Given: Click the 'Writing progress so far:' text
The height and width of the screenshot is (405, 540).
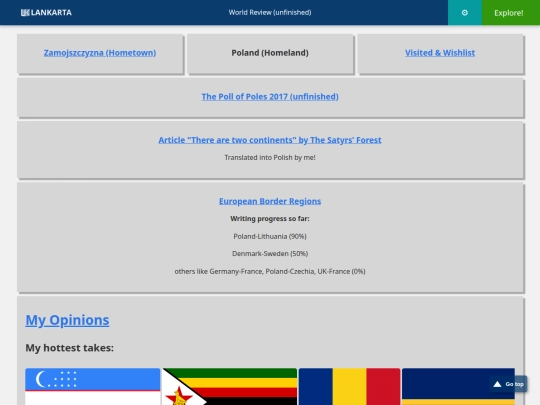Looking at the screenshot, I should click(x=270, y=219).
